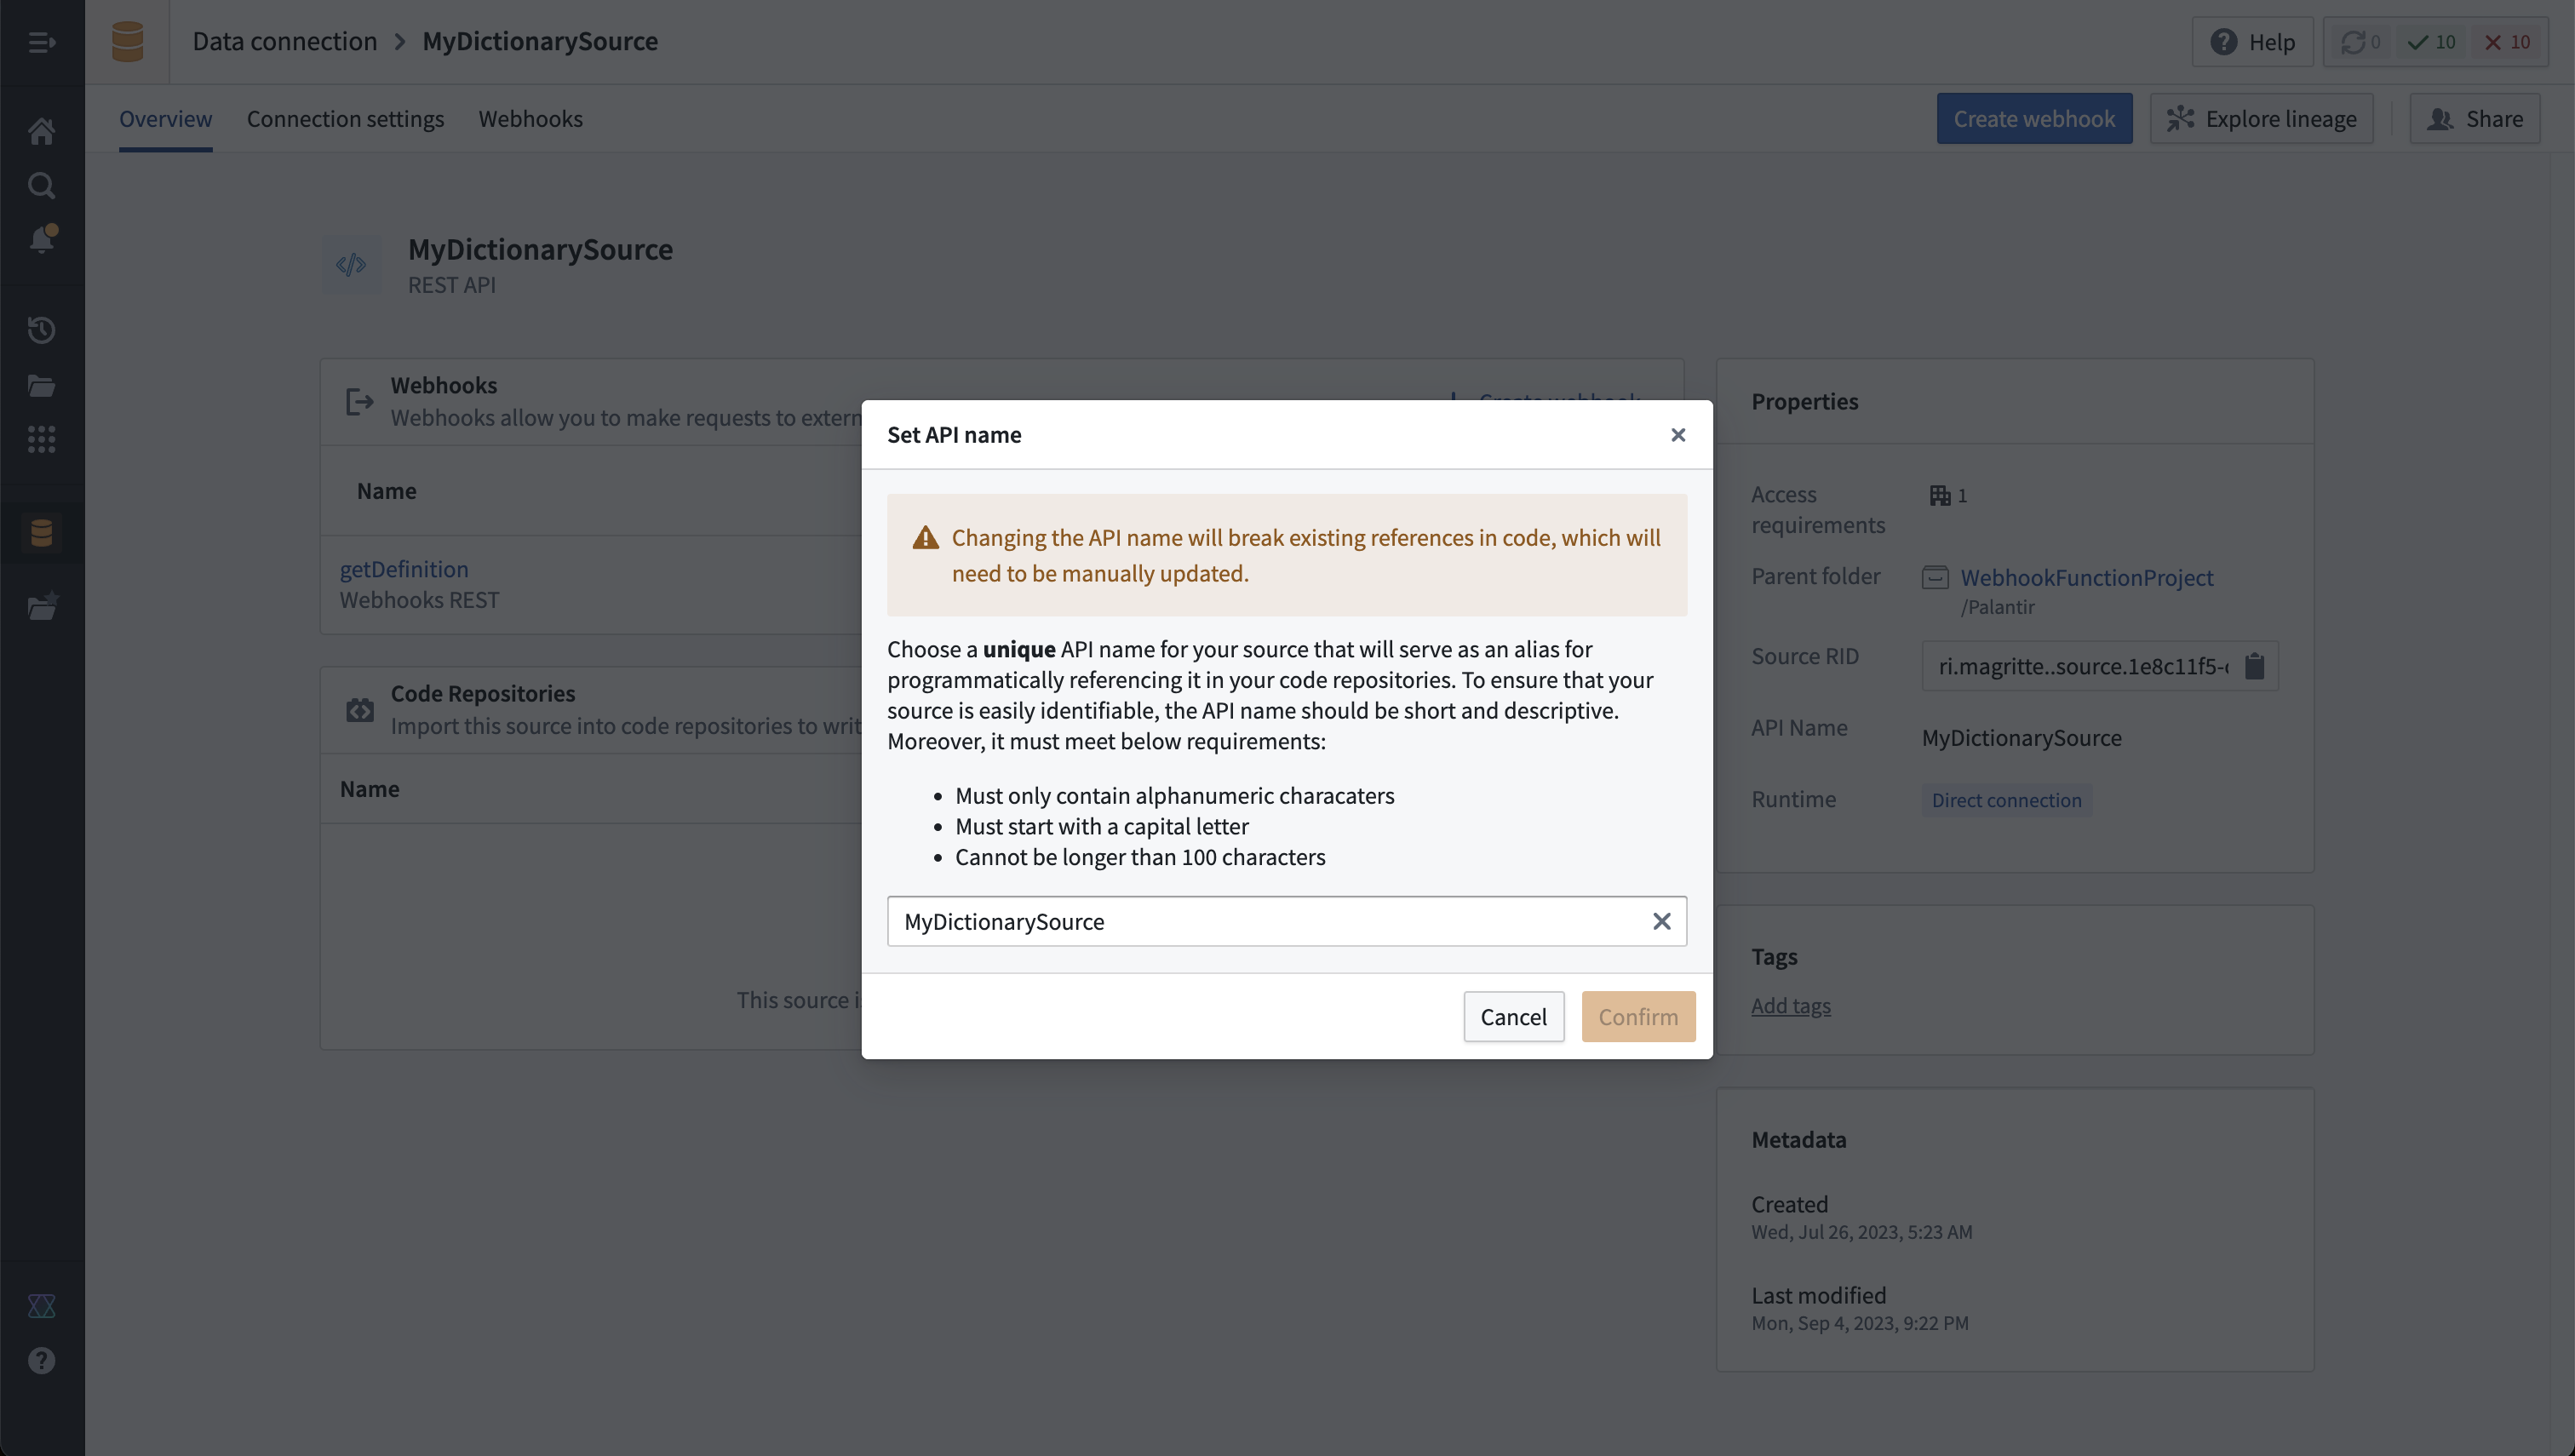Click the Data connection header database icon
The image size is (2575, 1456).
coord(127,41)
